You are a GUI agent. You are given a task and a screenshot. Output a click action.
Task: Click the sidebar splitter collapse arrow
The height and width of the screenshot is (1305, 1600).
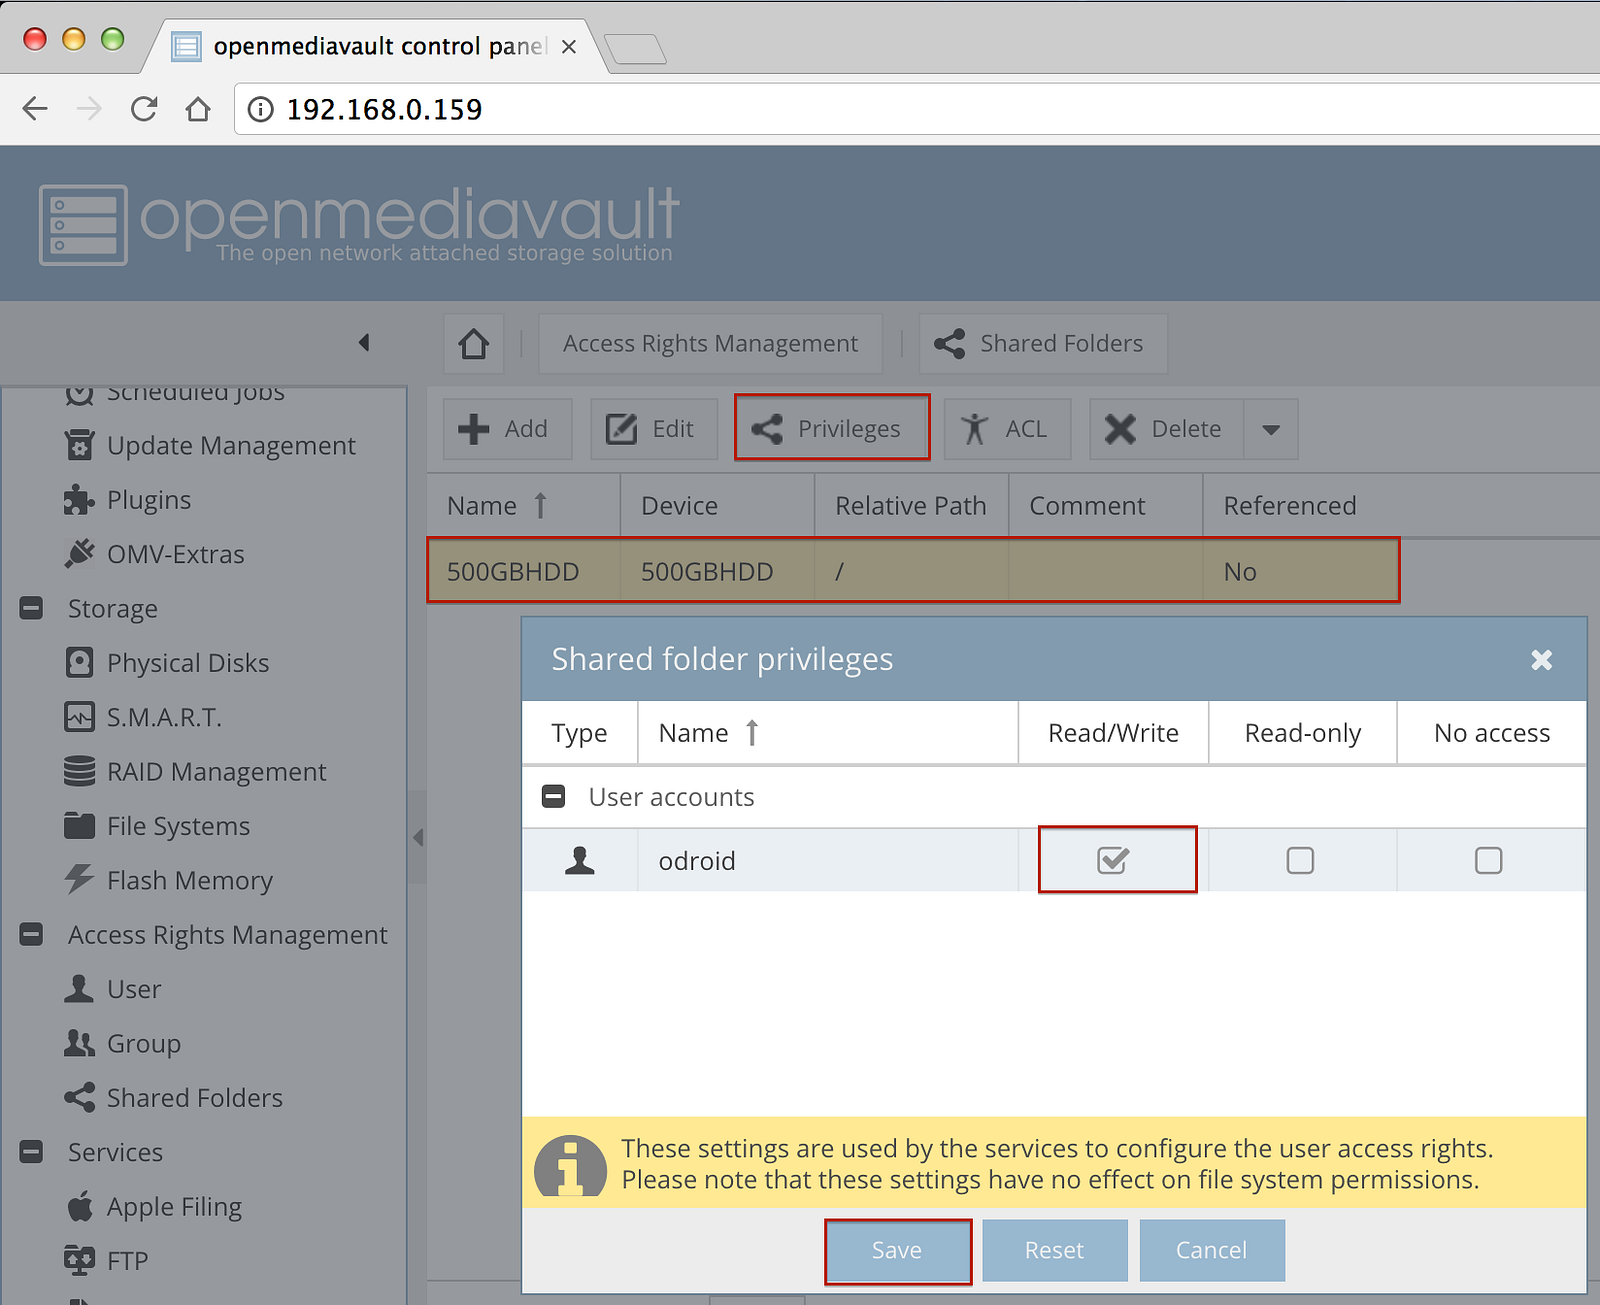(x=418, y=837)
